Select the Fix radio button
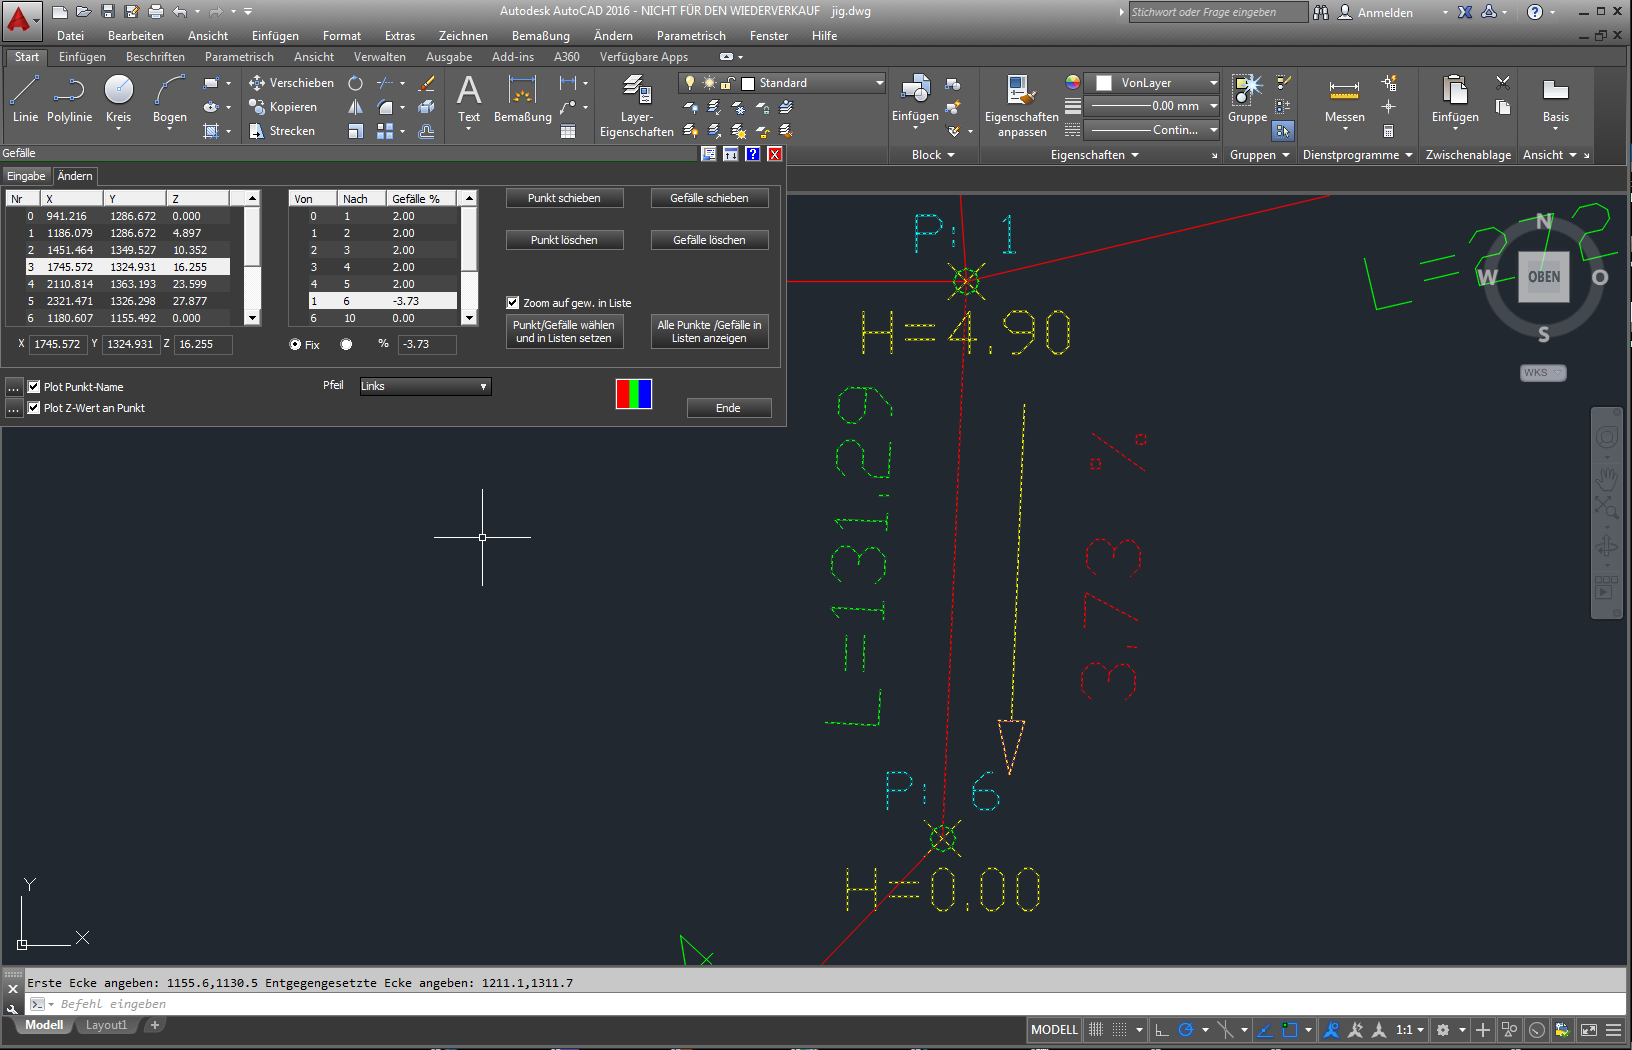Screen dimensions: 1632x1050 (x=295, y=345)
